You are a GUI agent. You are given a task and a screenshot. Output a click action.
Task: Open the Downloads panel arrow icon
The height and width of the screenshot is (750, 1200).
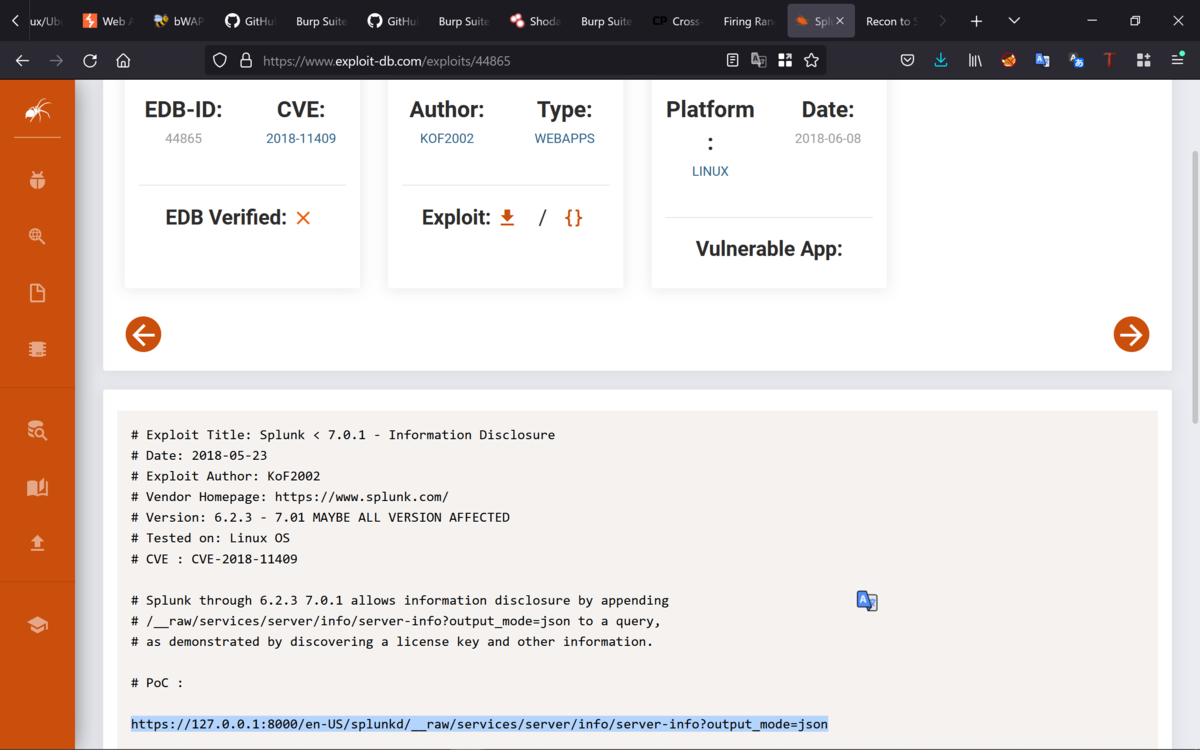click(x=941, y=61)
